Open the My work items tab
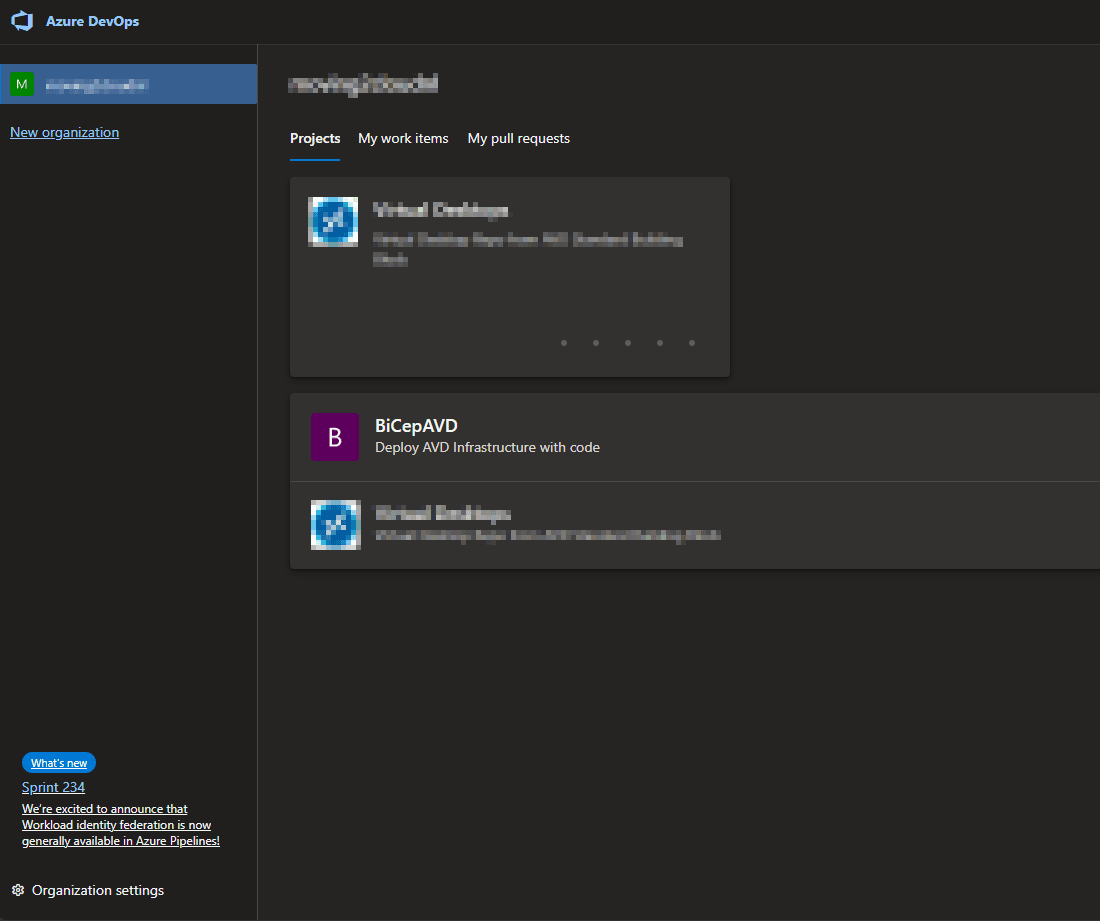Viewport: 1100px width, 921px height. pos(403,138)
